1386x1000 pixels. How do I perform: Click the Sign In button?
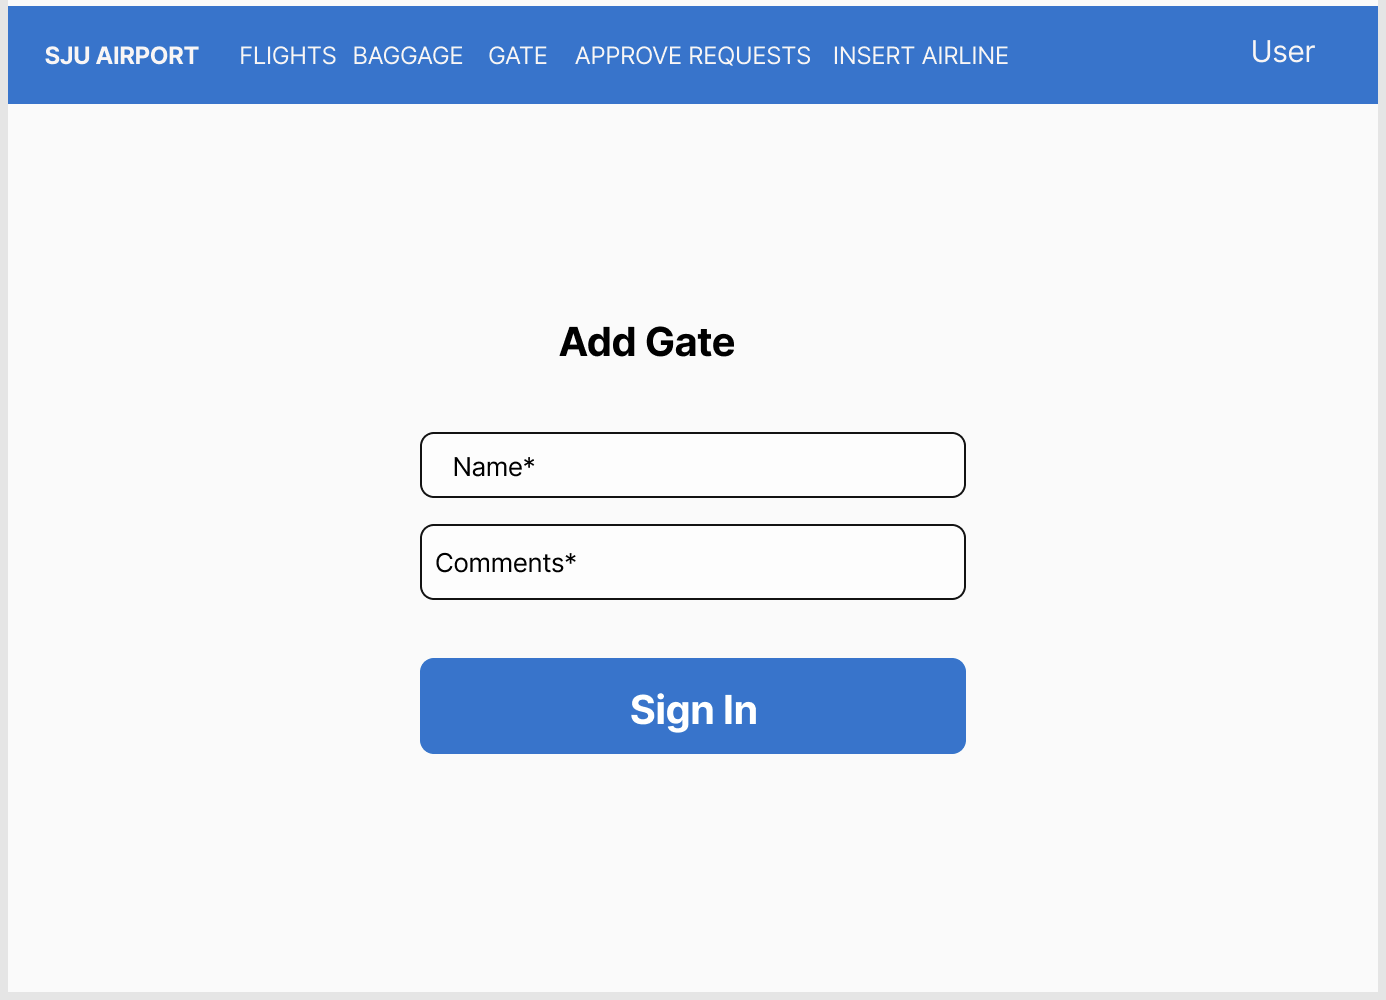pos(692,706)
